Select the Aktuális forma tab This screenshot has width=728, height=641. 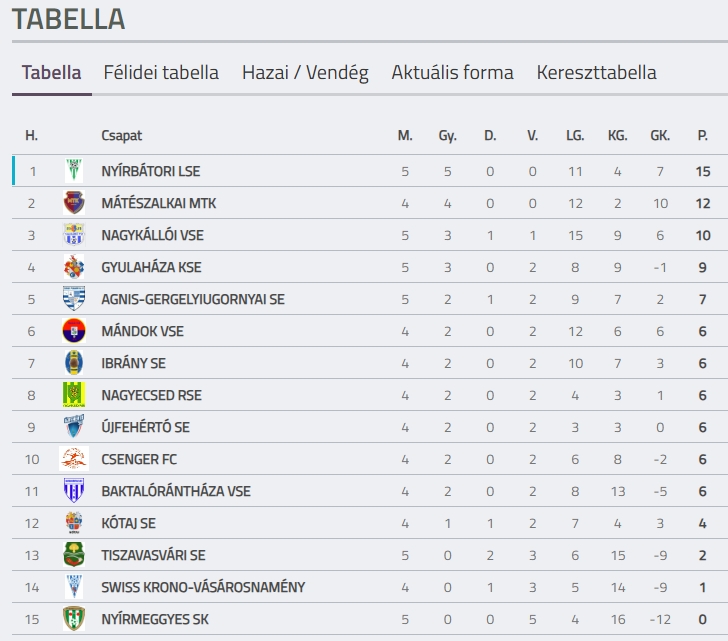point(452,73)
